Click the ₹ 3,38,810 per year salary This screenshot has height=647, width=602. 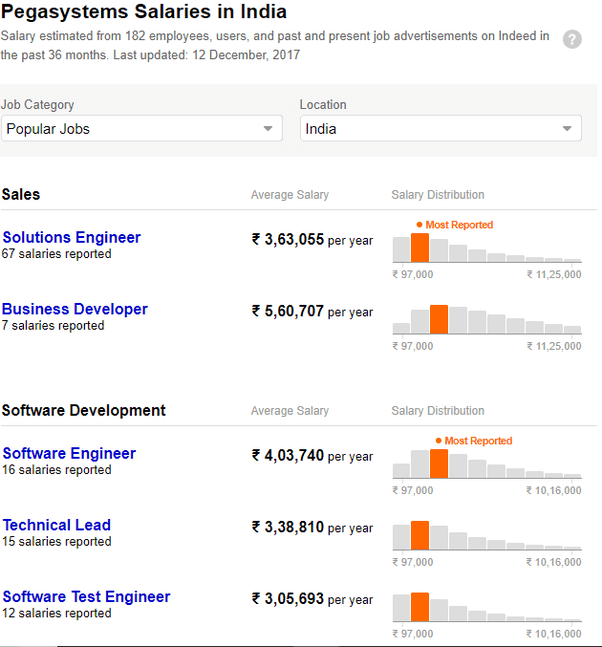(312, 527)
